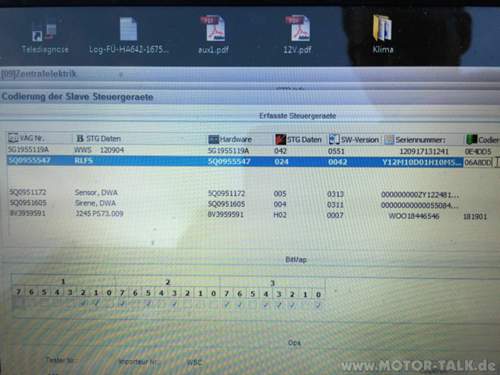Screen dimensions: 500x375
Task: Click the coding field showing 06A8DD
Action: [x=478, y=162]
